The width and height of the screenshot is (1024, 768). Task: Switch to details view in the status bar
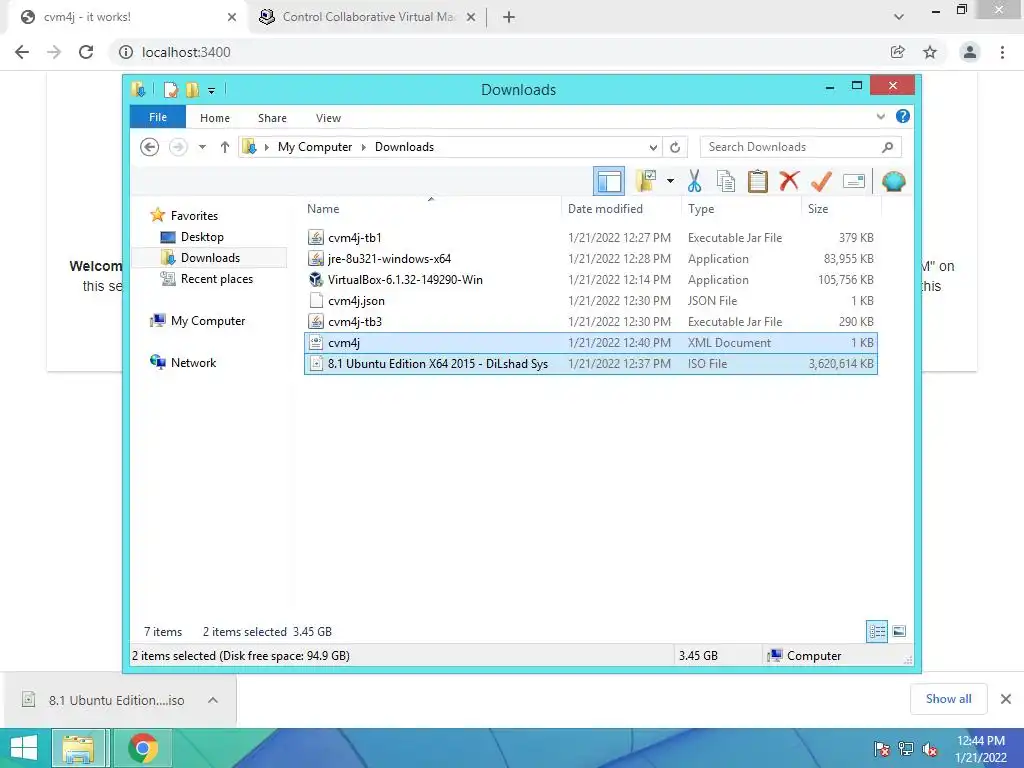tap(877, 631)
